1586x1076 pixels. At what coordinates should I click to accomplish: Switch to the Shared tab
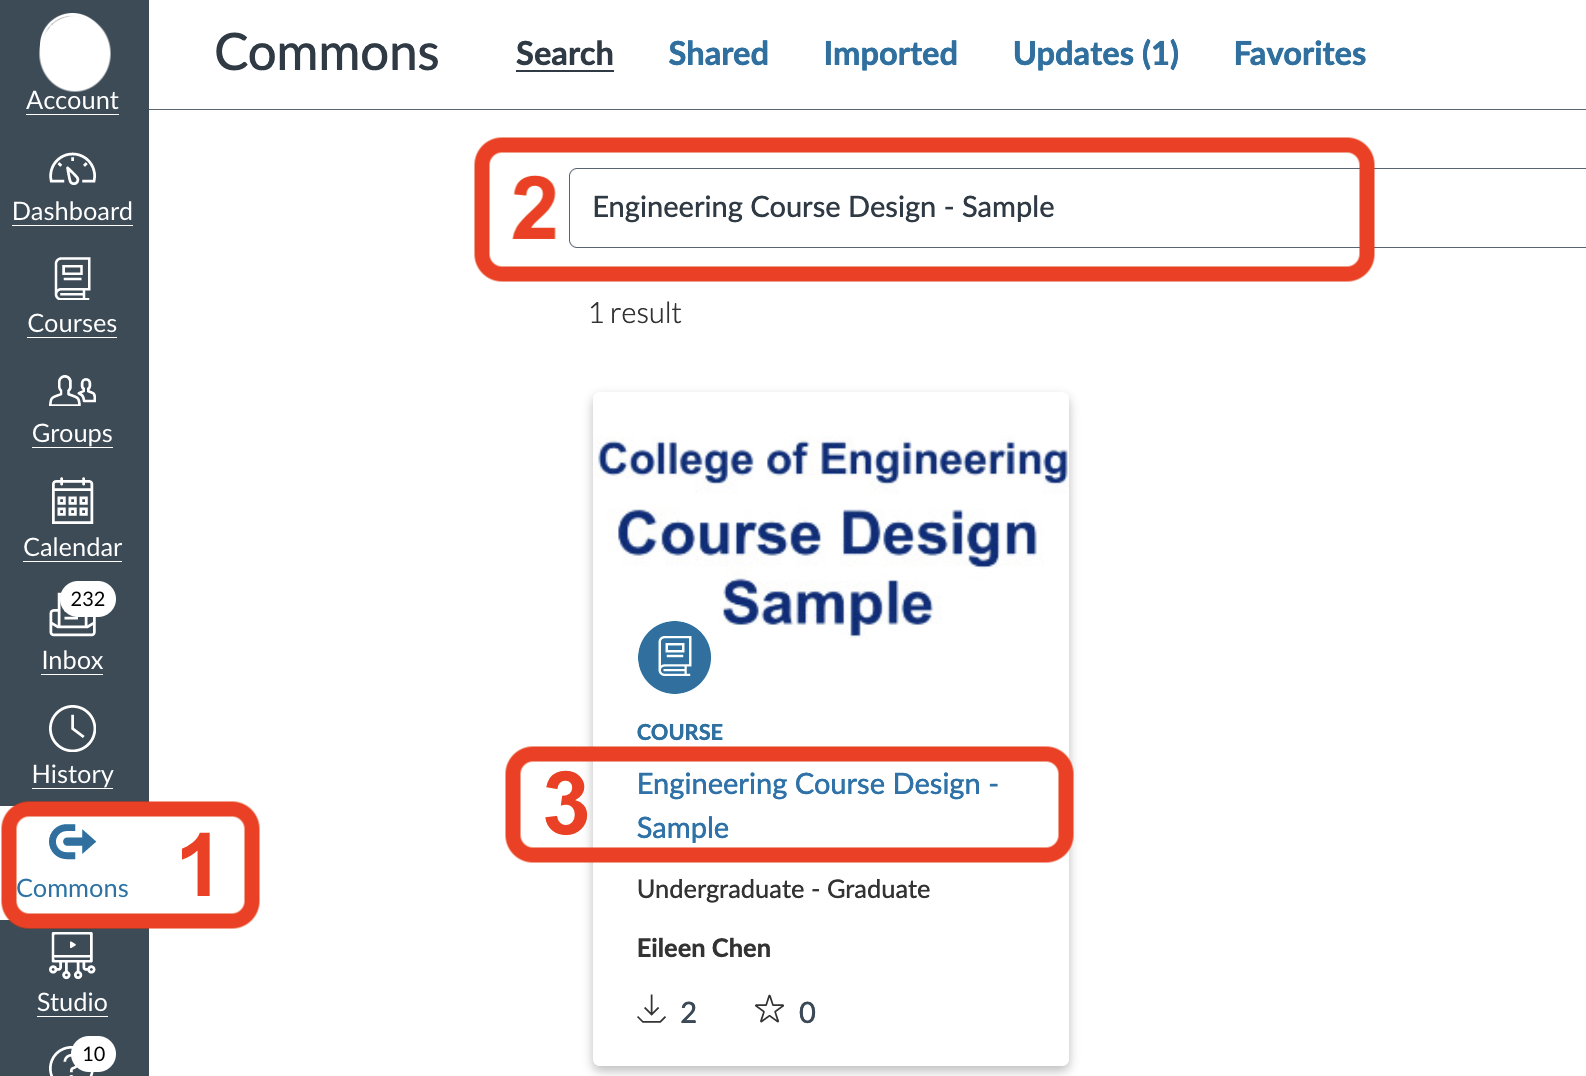click(x=718, y=54)
